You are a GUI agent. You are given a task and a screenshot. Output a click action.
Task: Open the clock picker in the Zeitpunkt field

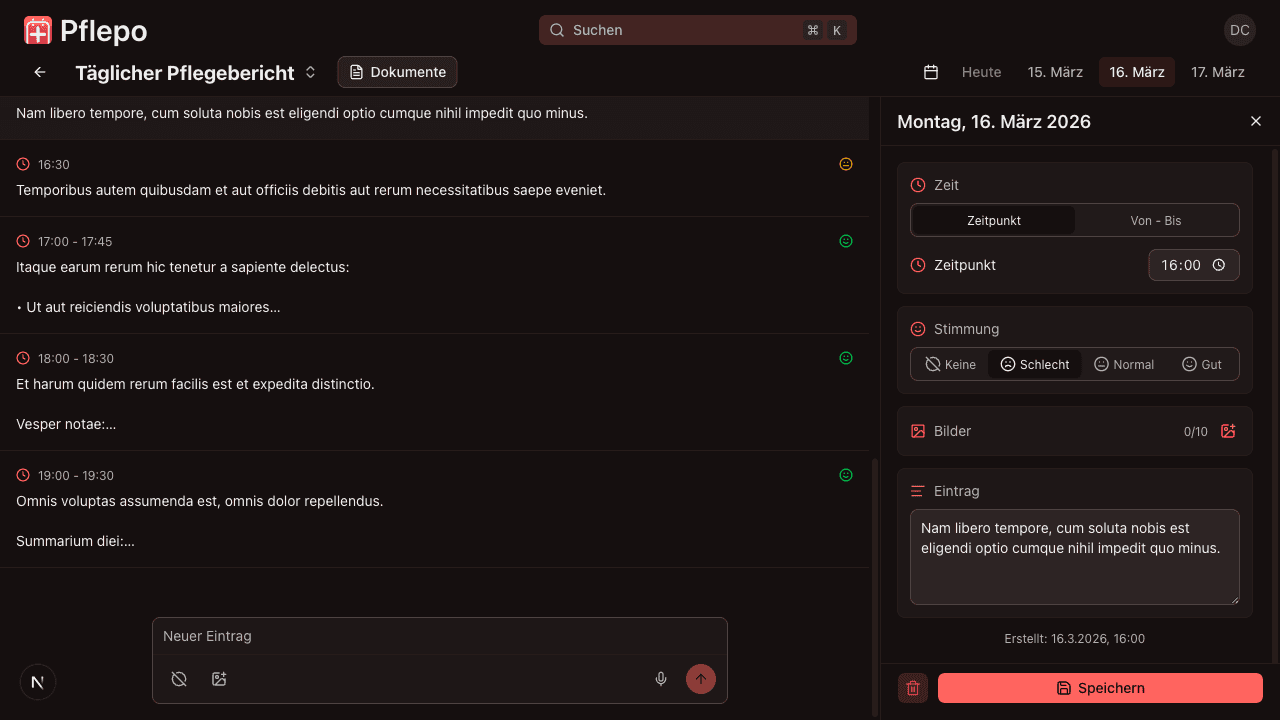tap(1219, 265)
